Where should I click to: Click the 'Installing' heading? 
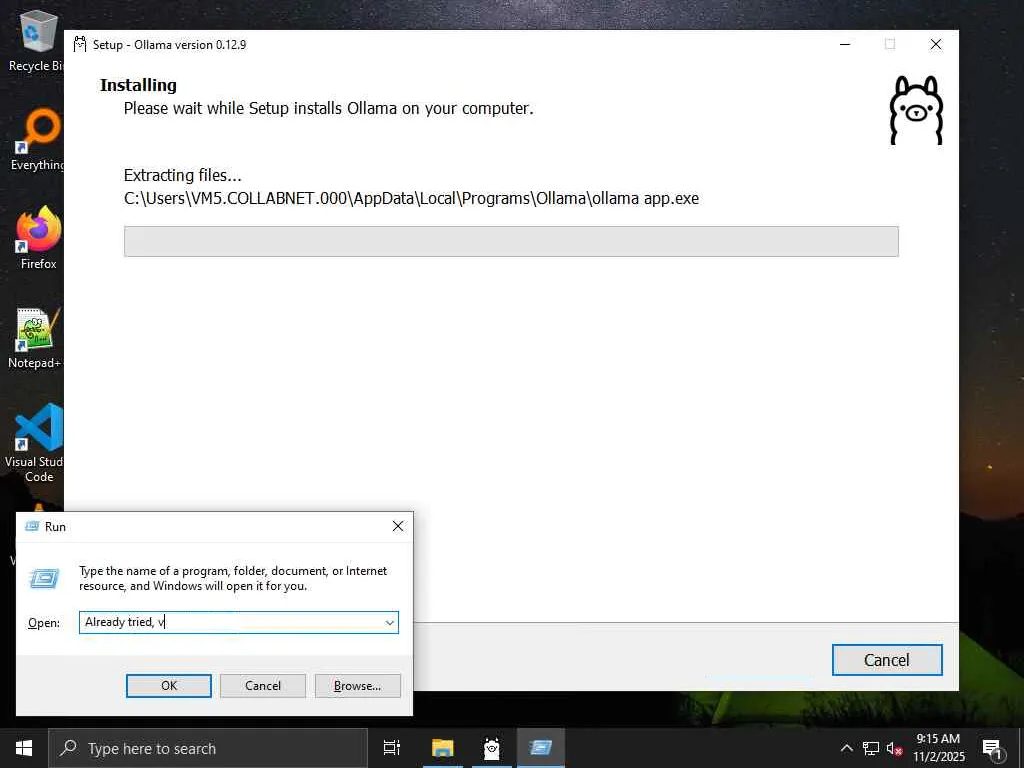138,85
